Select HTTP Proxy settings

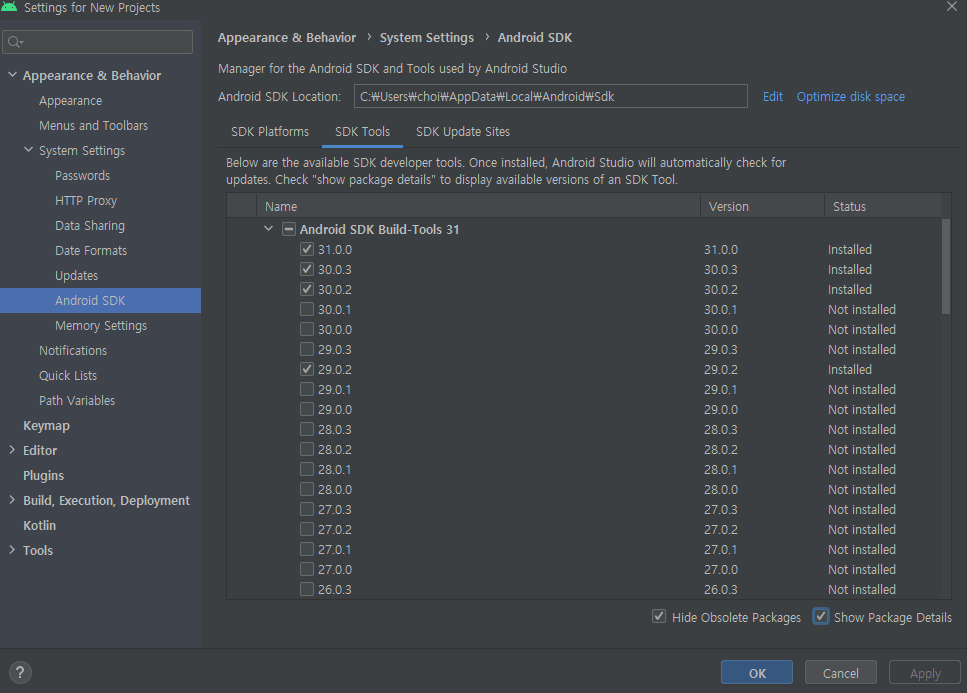[x=86, y=200]
